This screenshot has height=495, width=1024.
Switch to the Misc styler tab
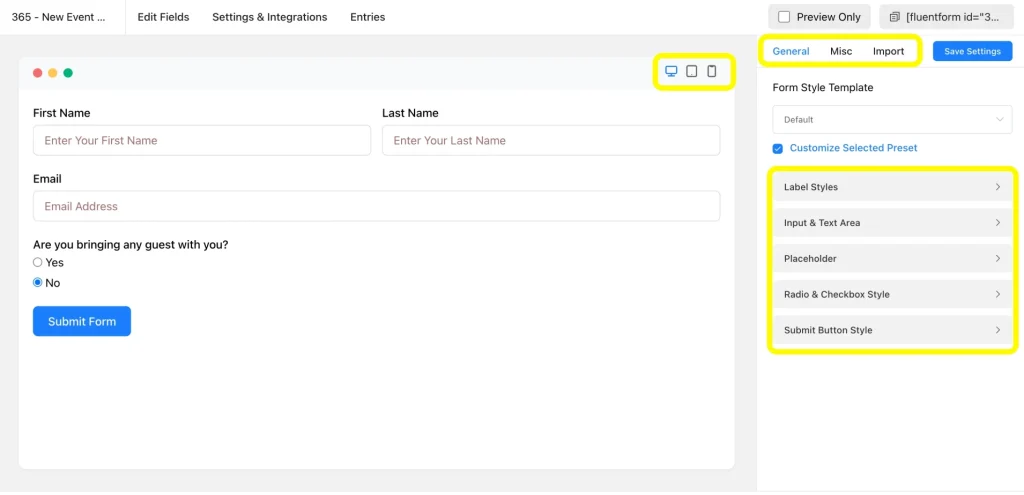click(841, 51)
